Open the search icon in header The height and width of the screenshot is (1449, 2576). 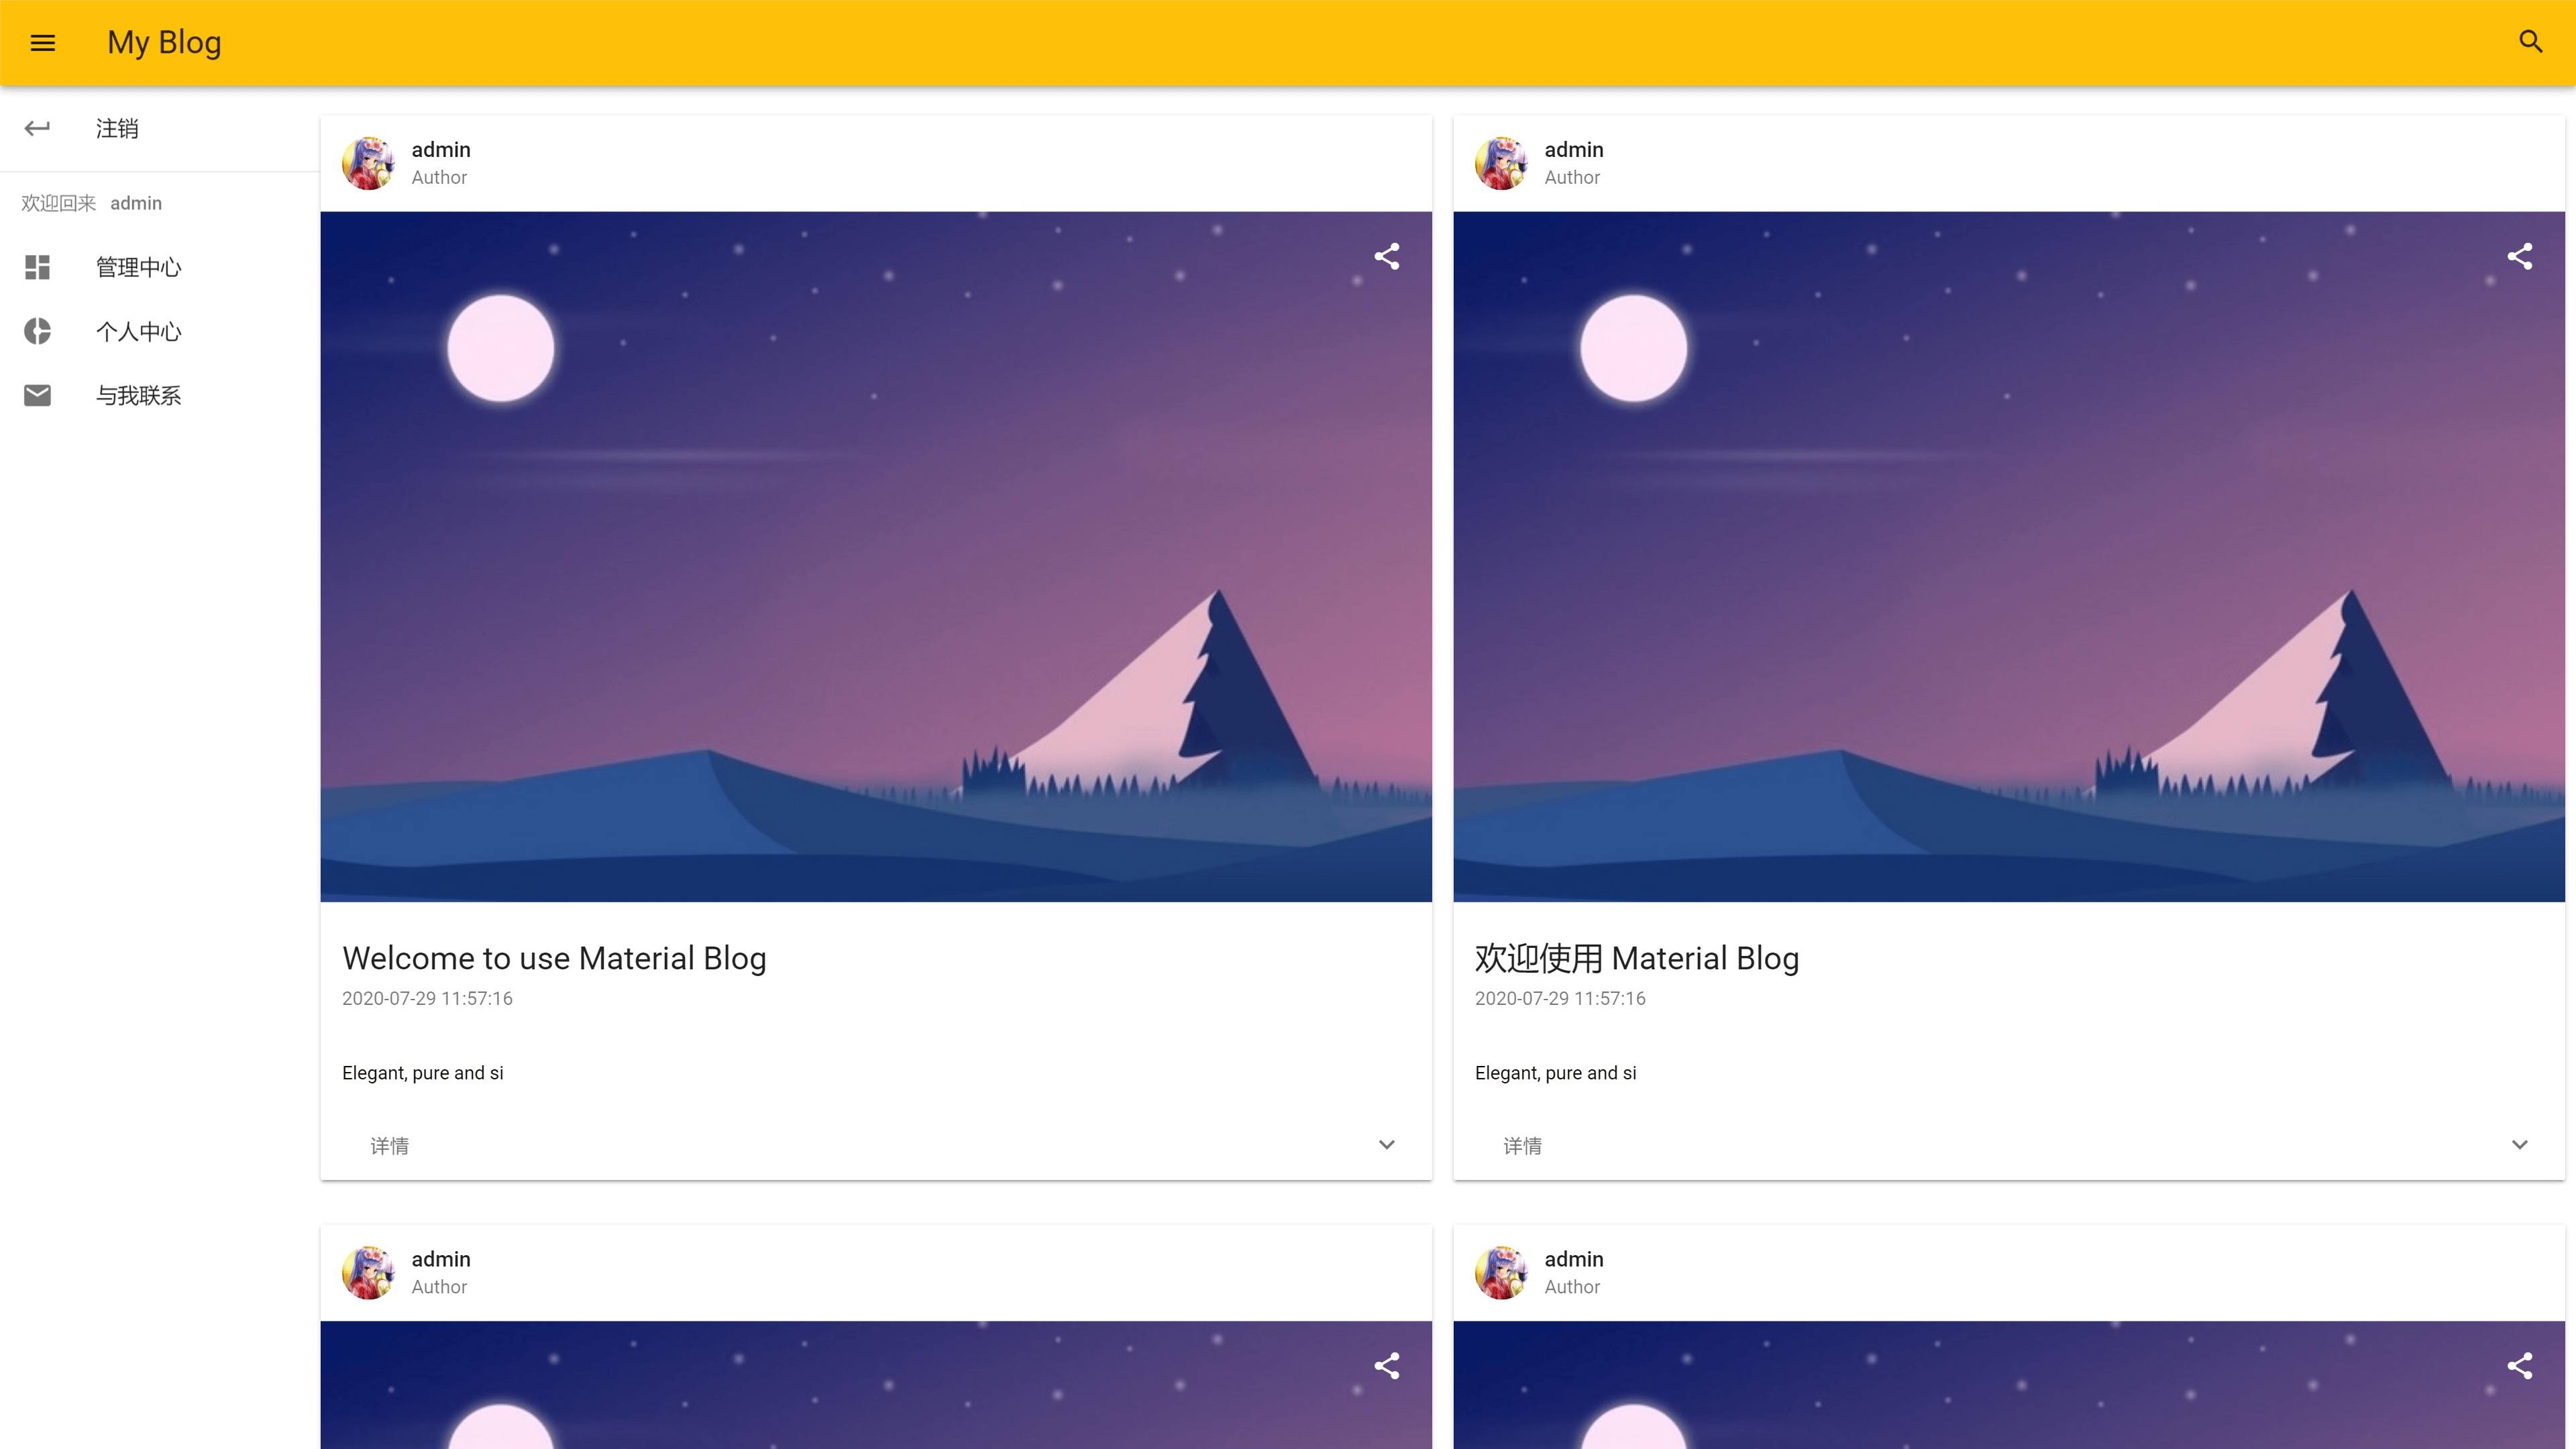point(2530,42)
